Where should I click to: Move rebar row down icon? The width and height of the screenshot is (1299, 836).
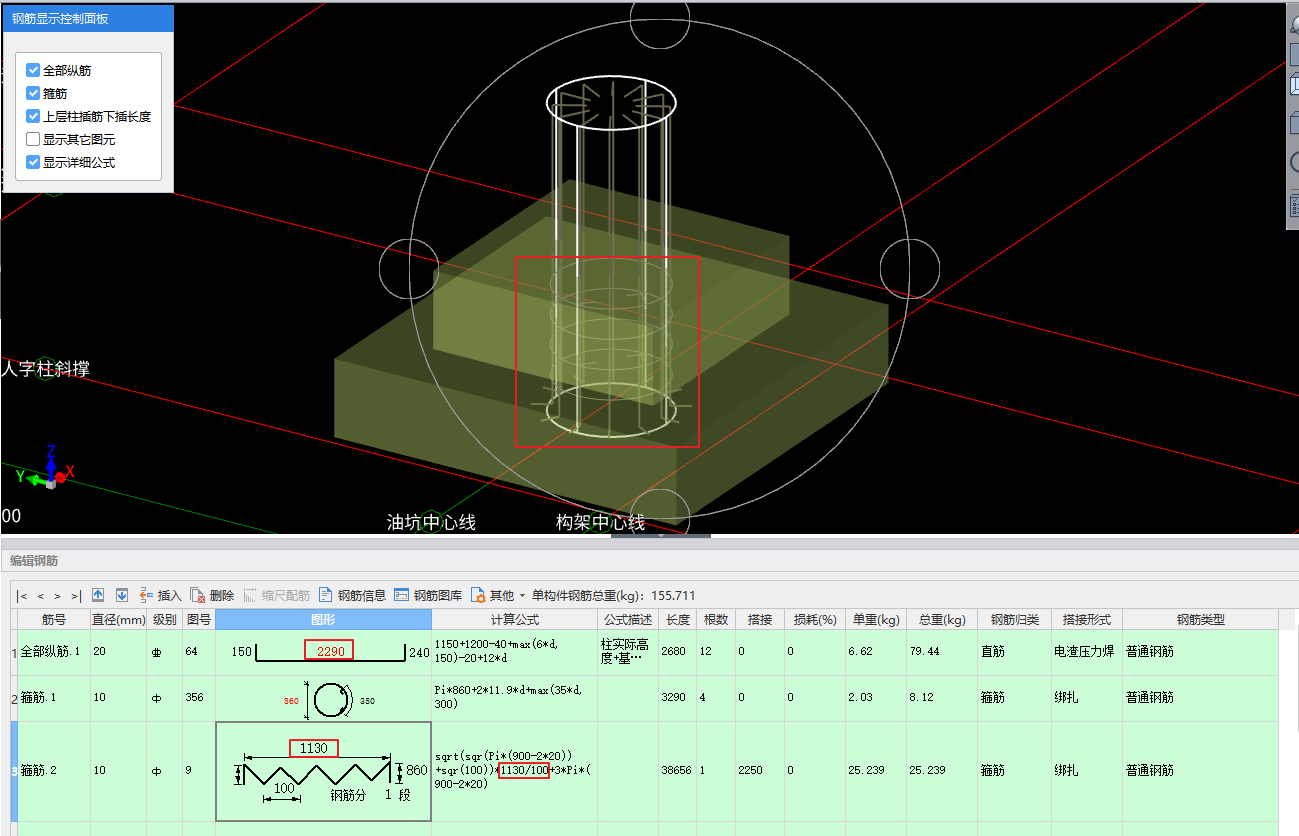tap(121, 595)
